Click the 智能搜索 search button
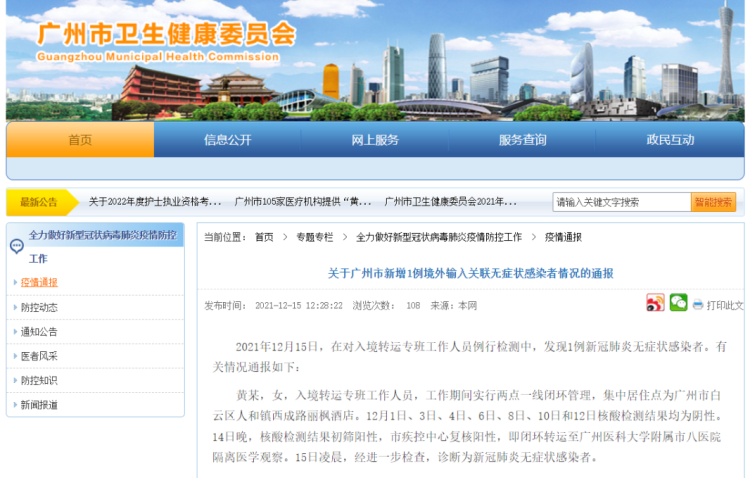This screenshot has width=750, height=478. point(713,202)
